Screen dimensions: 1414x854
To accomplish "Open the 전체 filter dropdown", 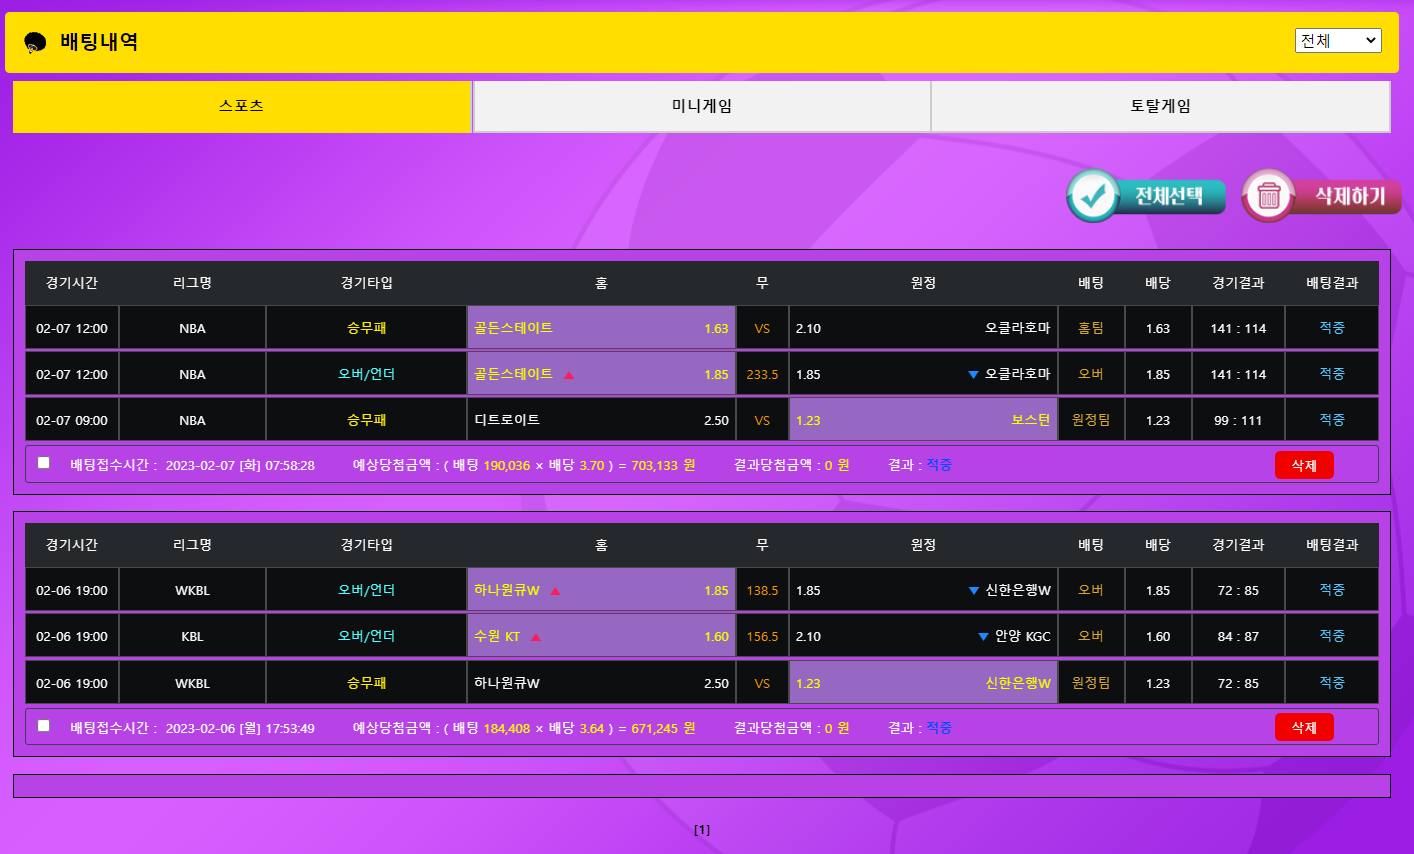I will pos(1337,40).
